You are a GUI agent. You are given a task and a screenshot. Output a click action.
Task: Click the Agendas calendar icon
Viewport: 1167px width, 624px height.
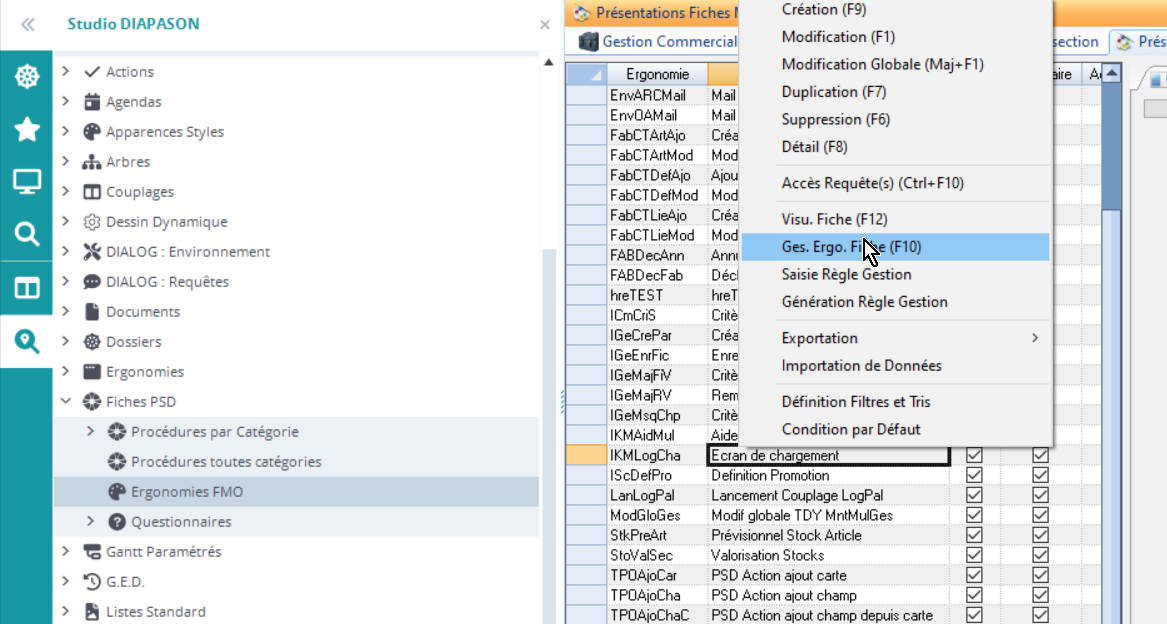pos(92,102)
